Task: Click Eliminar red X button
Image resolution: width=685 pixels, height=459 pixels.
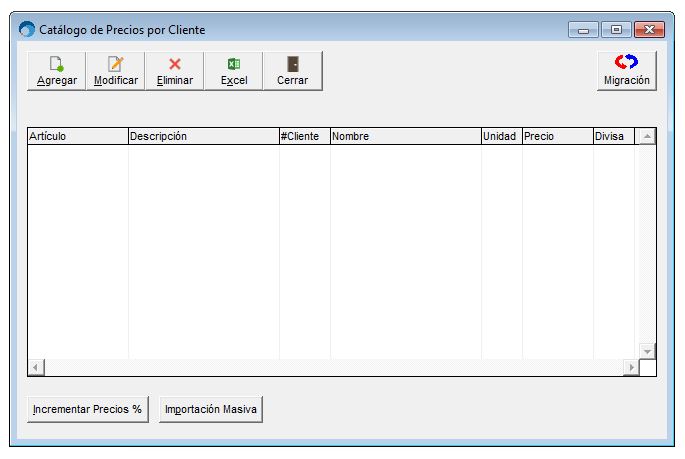Action: 174,71
